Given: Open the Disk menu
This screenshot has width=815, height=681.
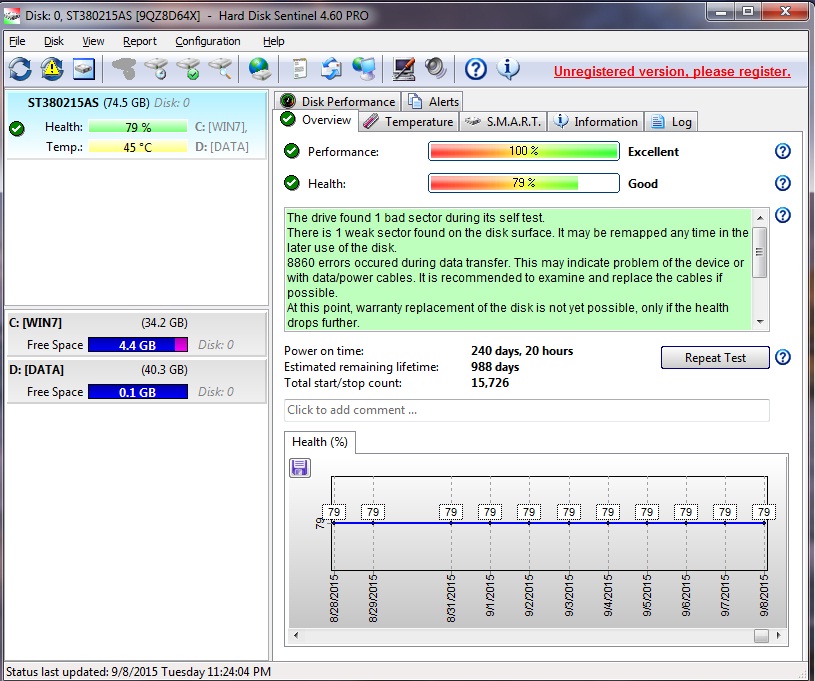Looking at the screenshot, I should [x=54, y=41].
